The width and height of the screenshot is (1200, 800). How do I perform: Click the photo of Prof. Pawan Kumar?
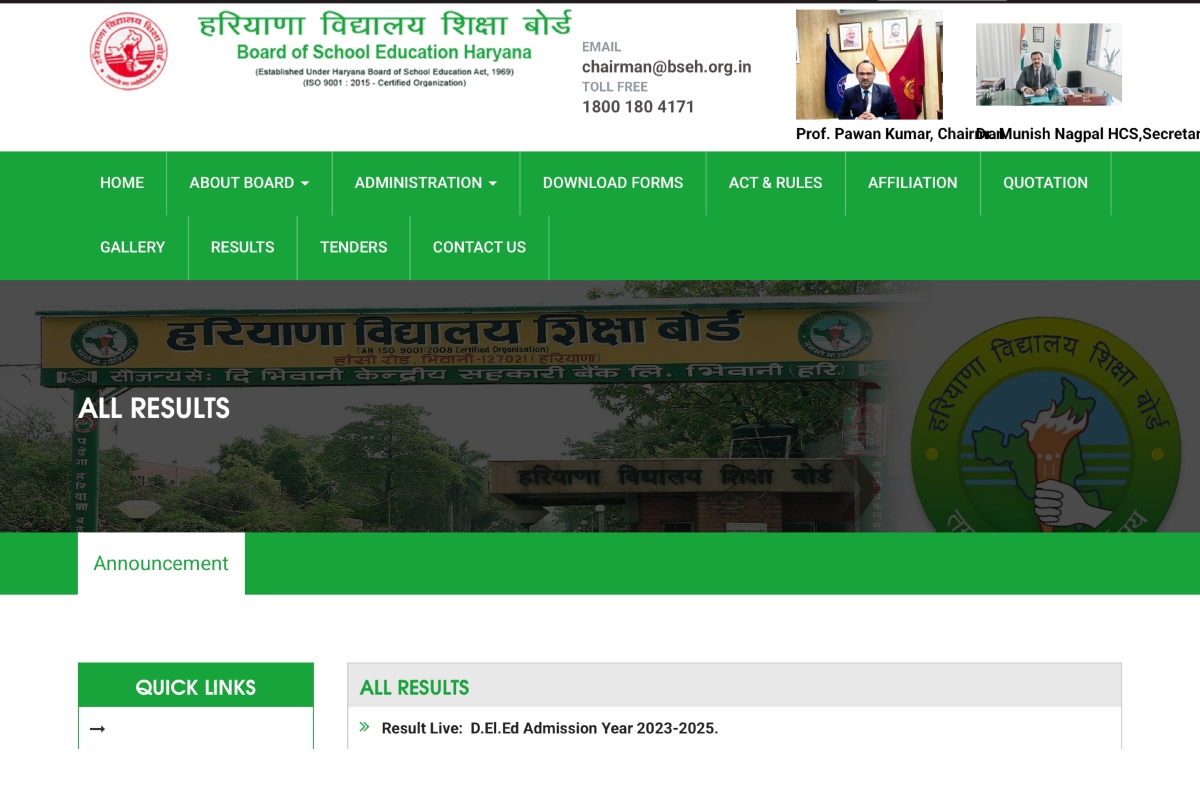tap(869, 65)
